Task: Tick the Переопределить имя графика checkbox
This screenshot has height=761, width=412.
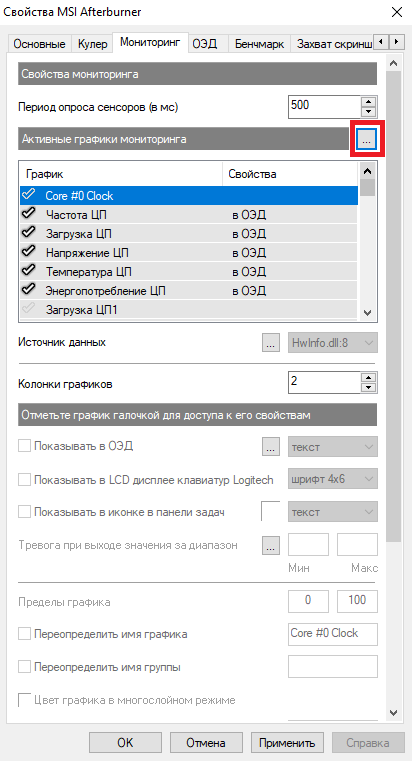Action: click(24, 634)
